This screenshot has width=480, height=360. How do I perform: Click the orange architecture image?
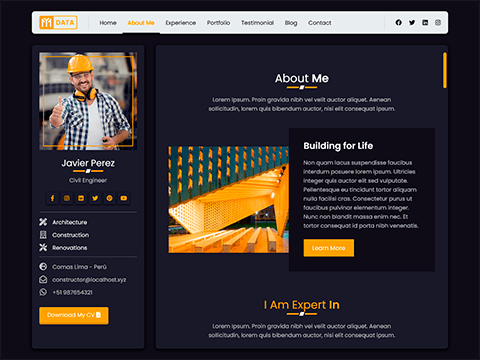pyautogui.click(x=229, y=199)
